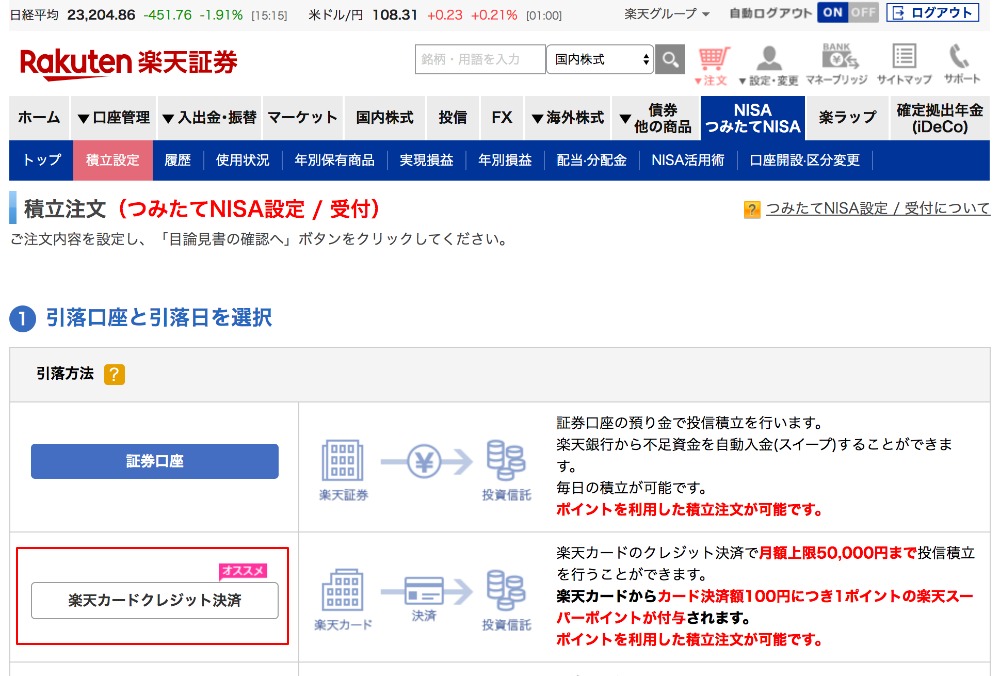The image size is (1000, 676).
Task: Open the サイトマップ list icon
Action: coord(904,64)
